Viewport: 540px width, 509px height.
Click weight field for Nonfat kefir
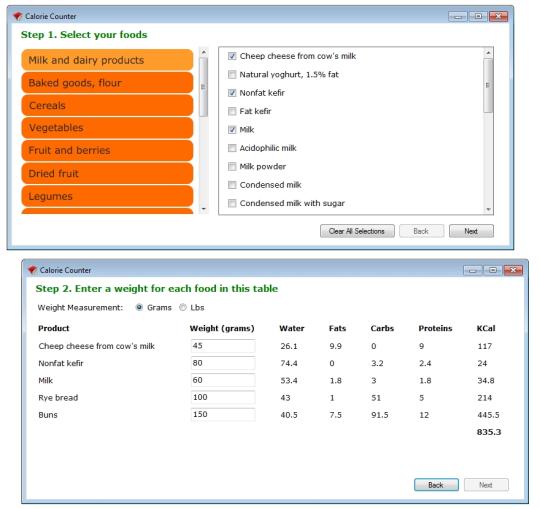[x=223, y=363]
